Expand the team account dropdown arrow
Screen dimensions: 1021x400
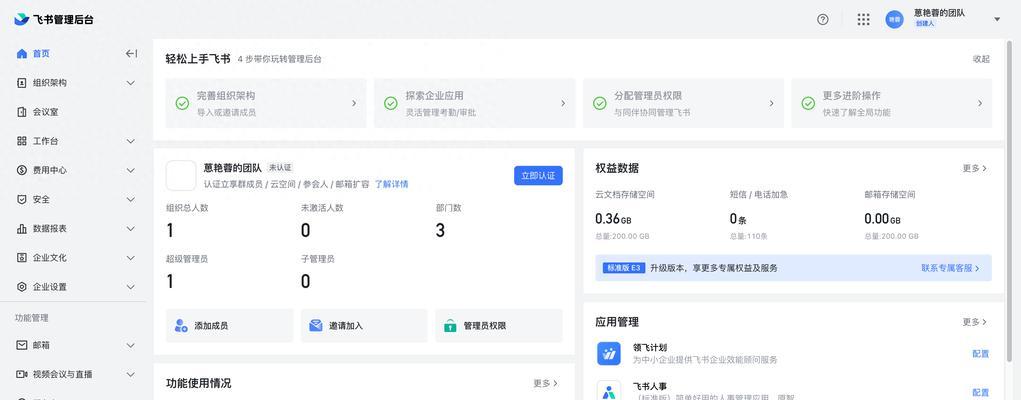click(x=997, y=20)
